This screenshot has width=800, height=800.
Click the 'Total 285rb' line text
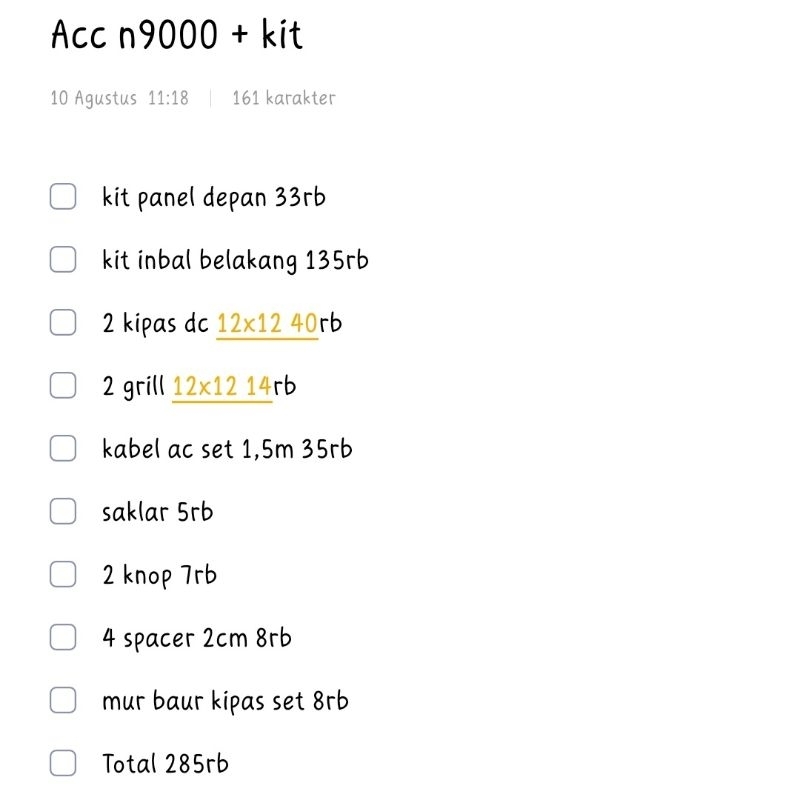click(165, 764)
